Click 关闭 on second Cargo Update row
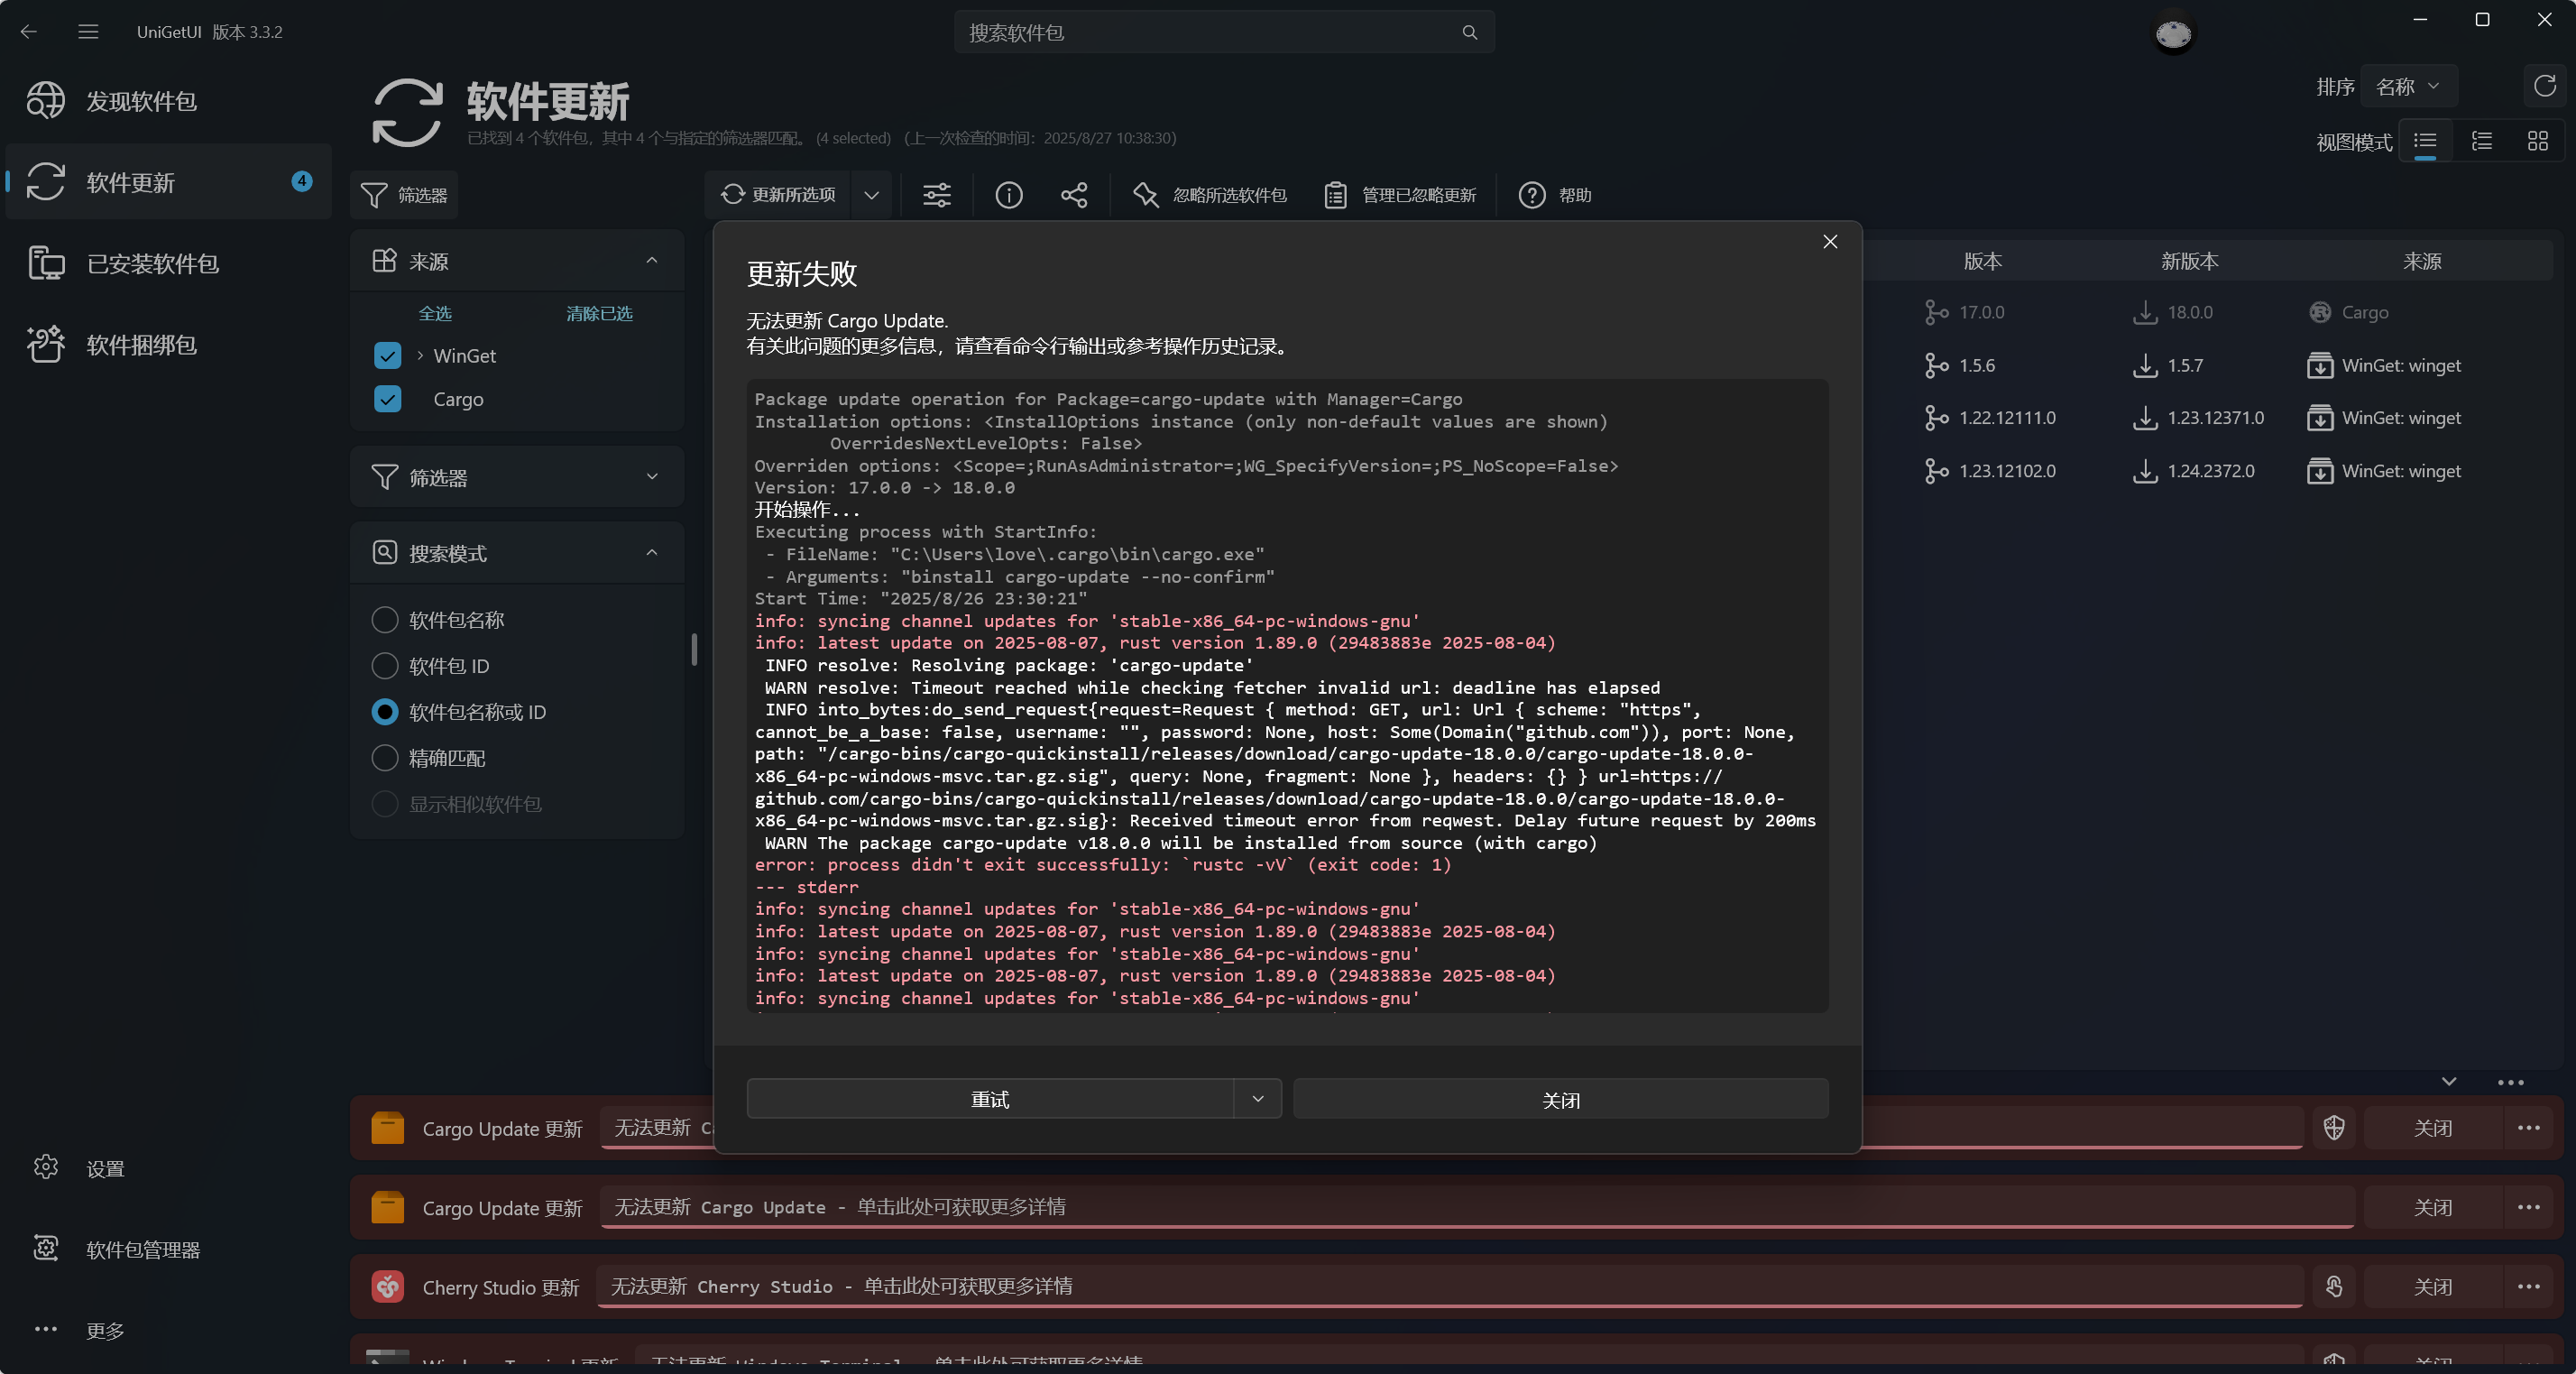The image size is (2576, 1374). coord(2432,1207)
